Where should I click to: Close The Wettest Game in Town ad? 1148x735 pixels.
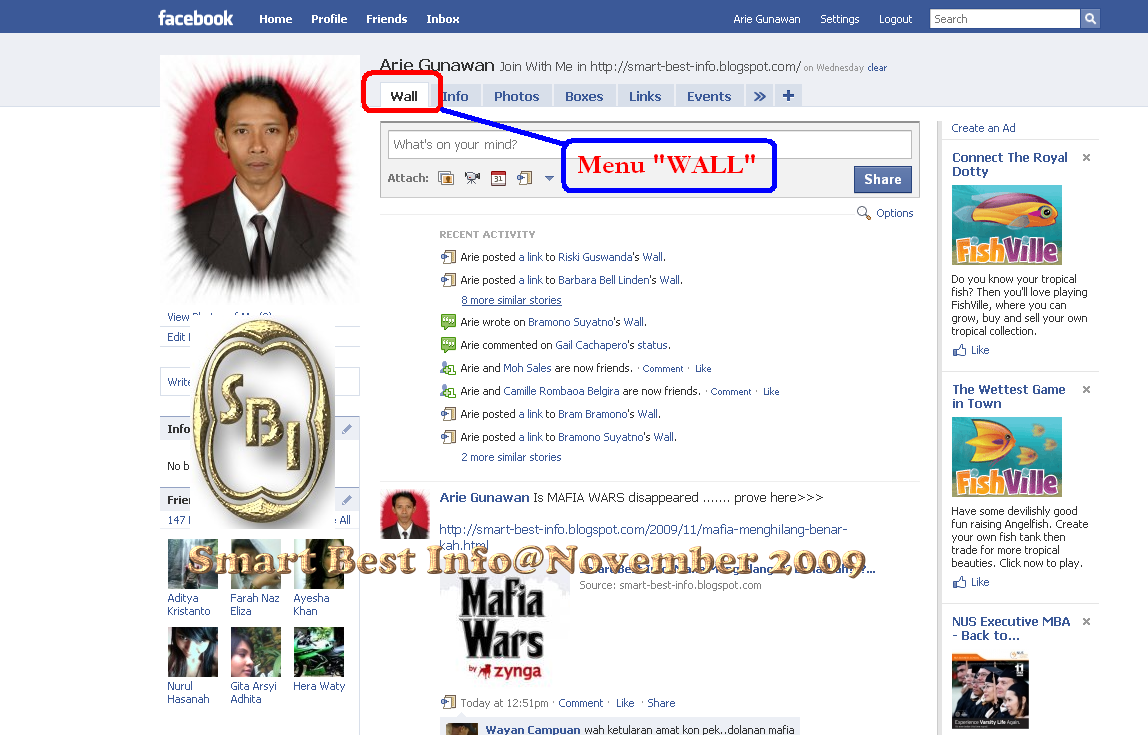(1086, 389)
